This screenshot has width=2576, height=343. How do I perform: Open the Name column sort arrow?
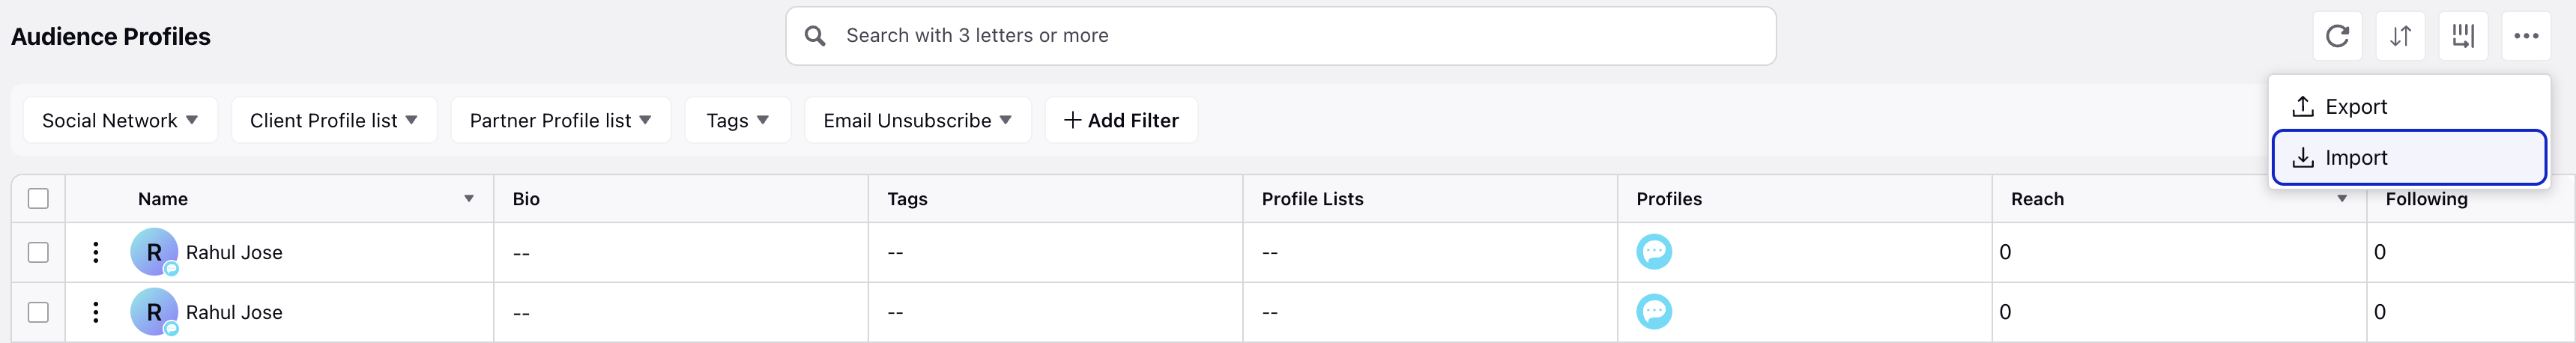(469, 198)
